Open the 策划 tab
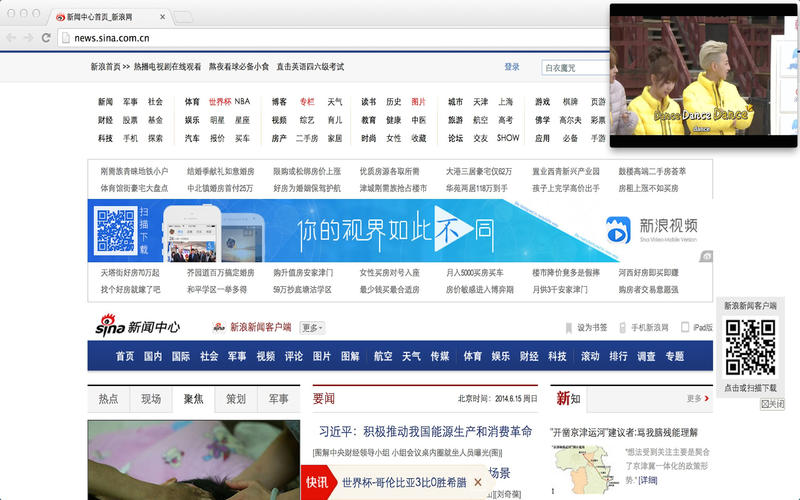800x500 pixels. click(236, 398)
